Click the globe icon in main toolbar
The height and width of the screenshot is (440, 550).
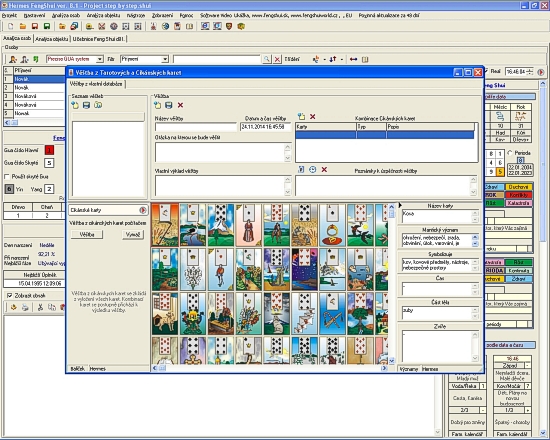165,26
